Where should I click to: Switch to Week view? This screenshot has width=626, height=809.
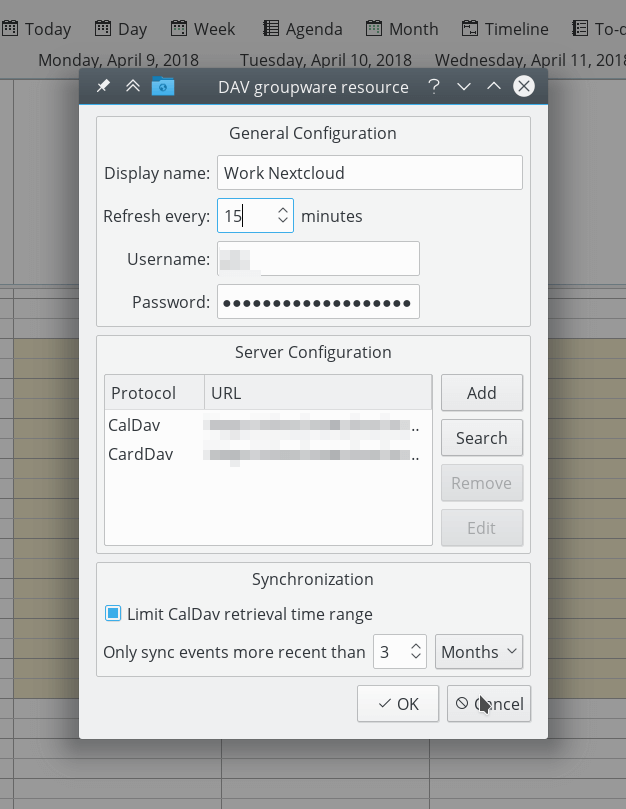(x=203, y=29)
